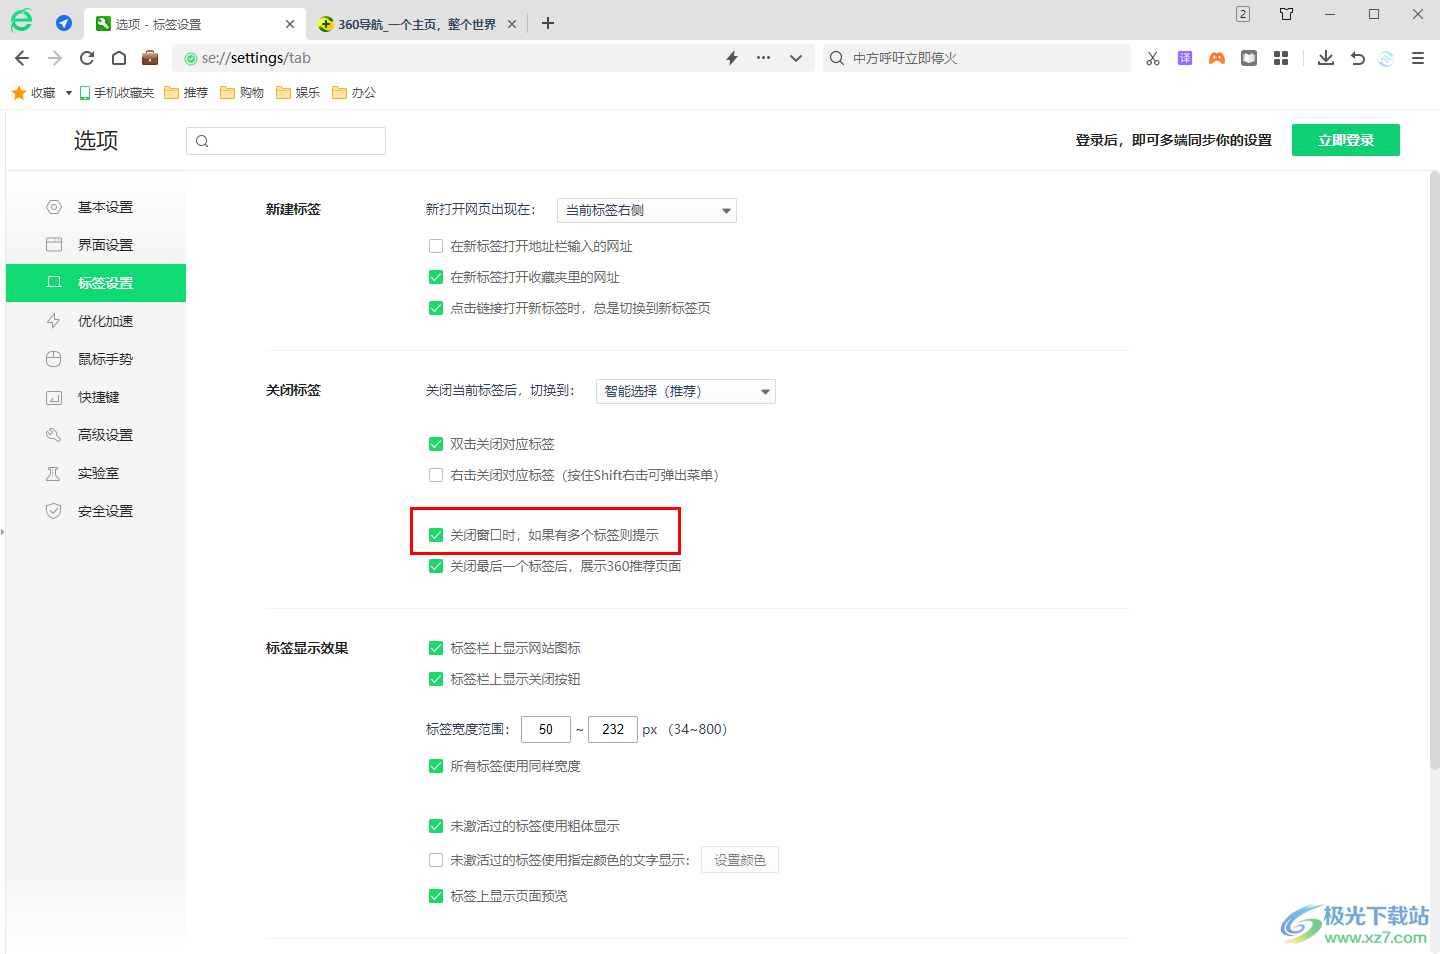Open the downloads arrow icon
This screenshot has height=954, width=1440.
pyautogui.click(x=1326, y=58)
